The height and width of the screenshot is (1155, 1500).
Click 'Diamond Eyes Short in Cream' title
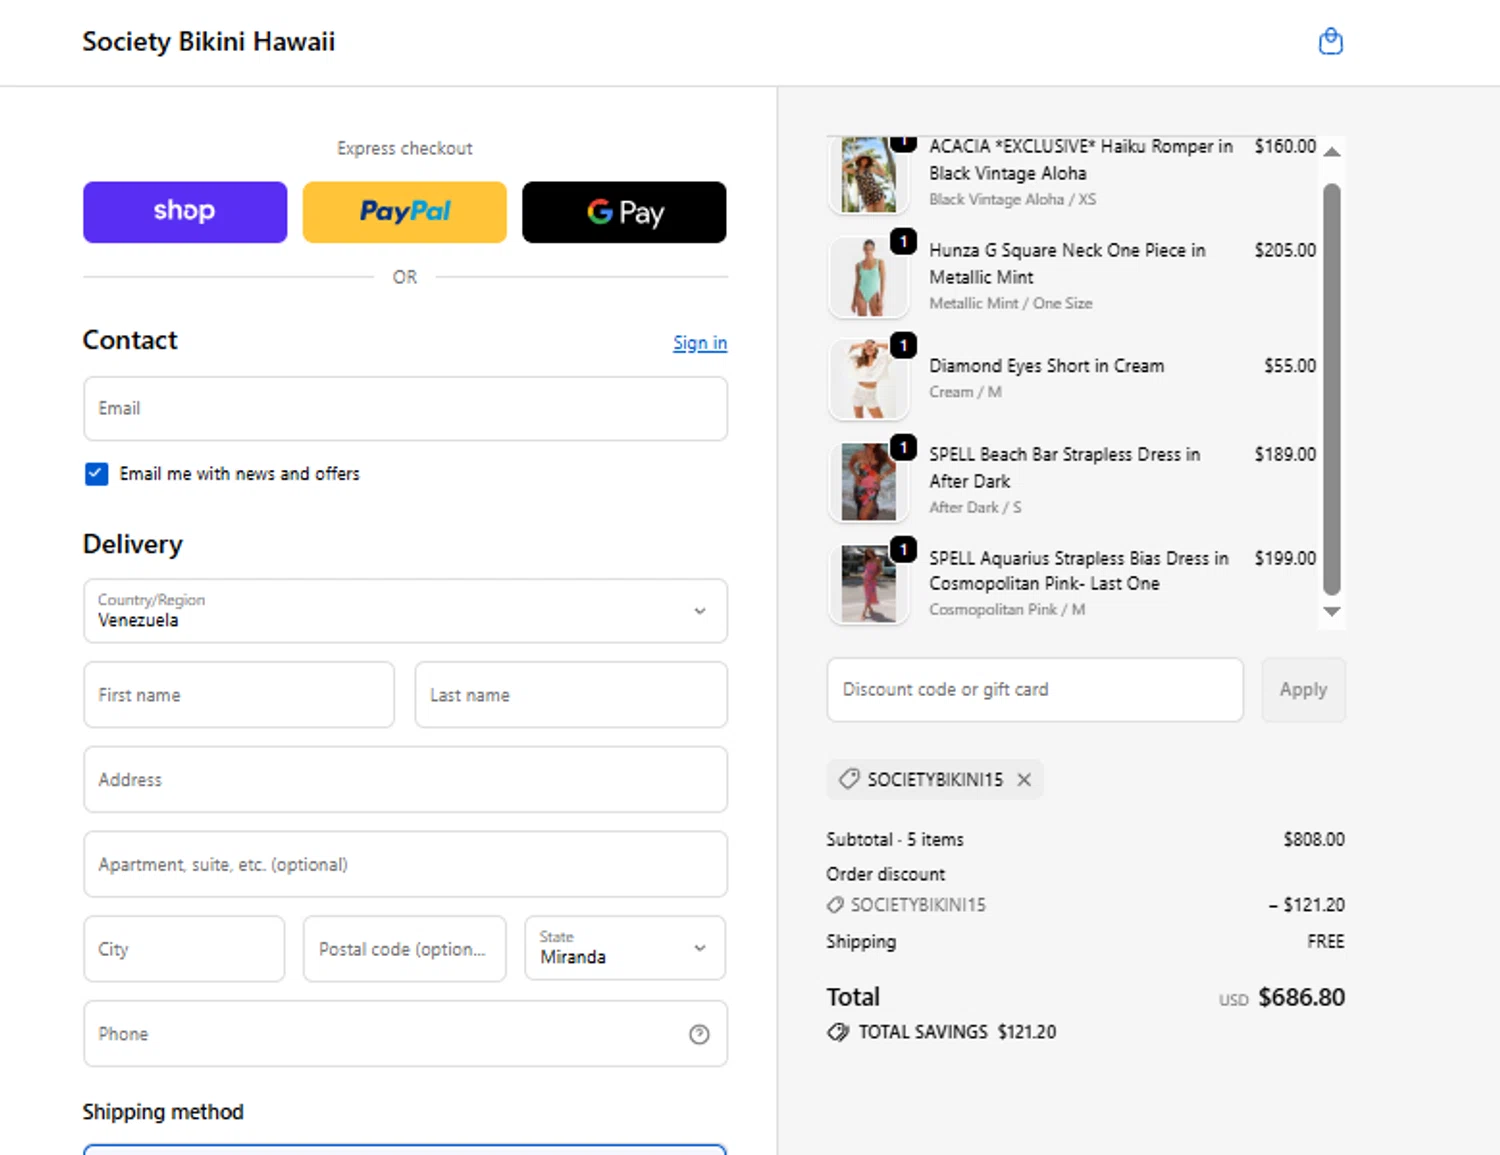tap(1046, 366)
